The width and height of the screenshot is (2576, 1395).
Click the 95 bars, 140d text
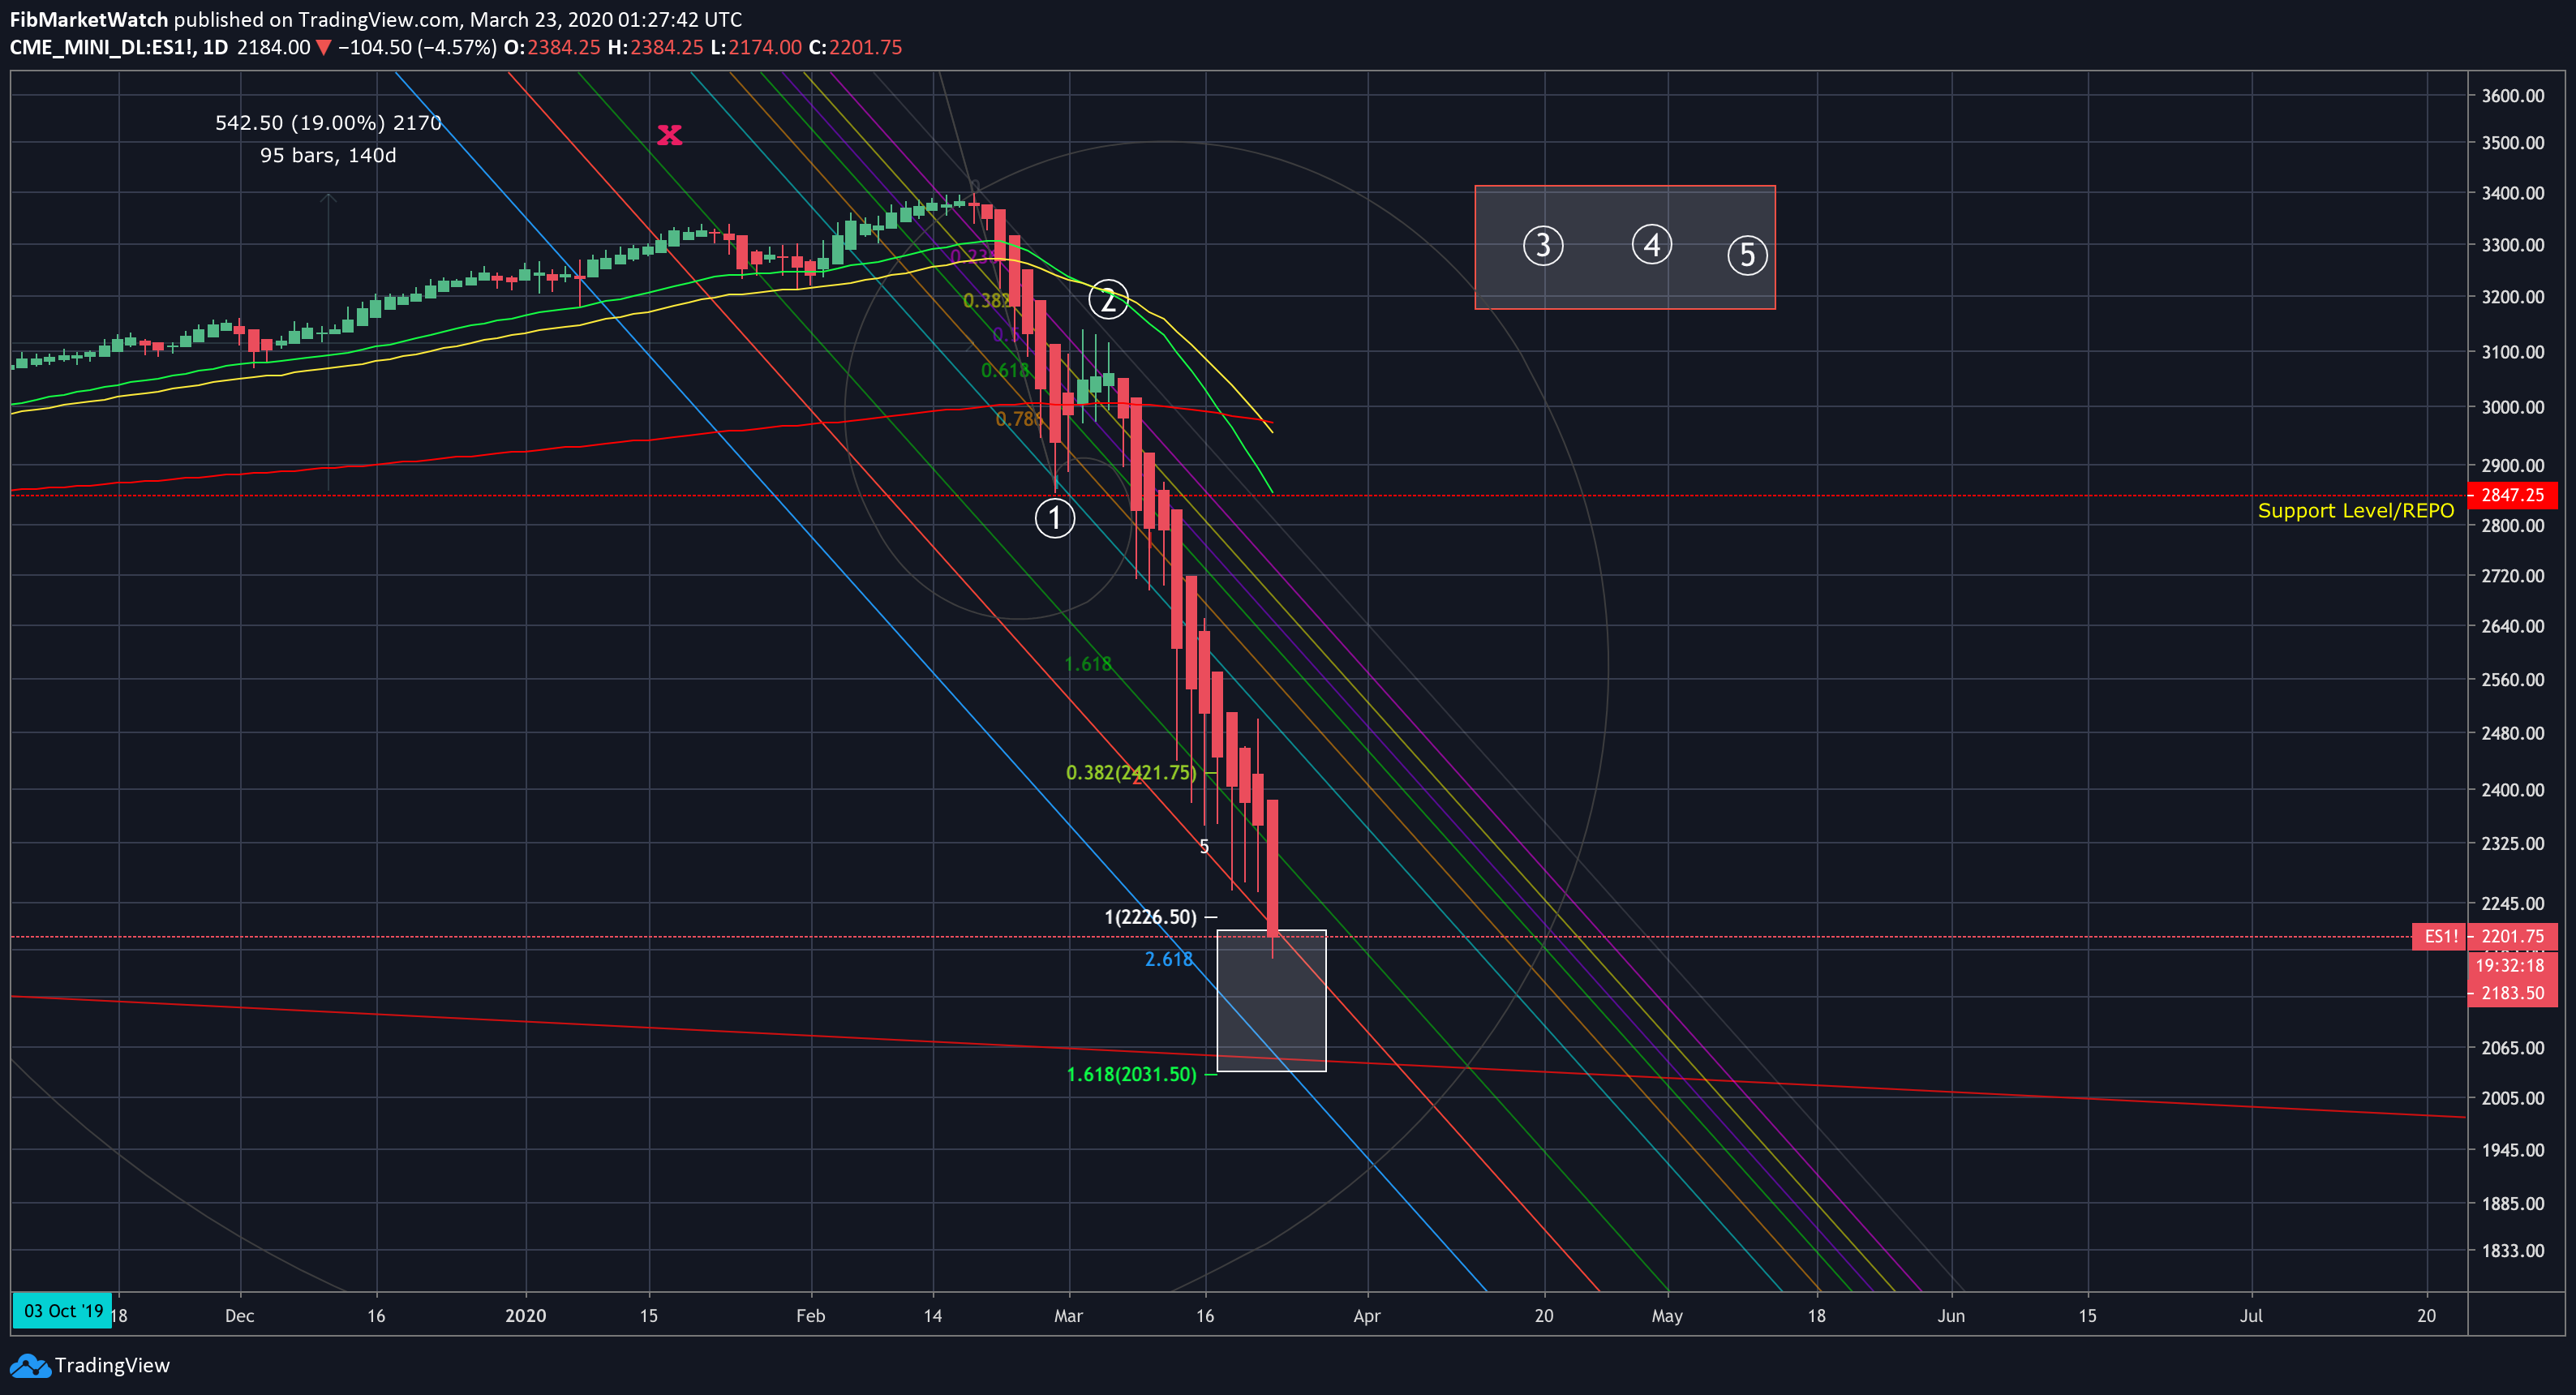click(328, 155)
